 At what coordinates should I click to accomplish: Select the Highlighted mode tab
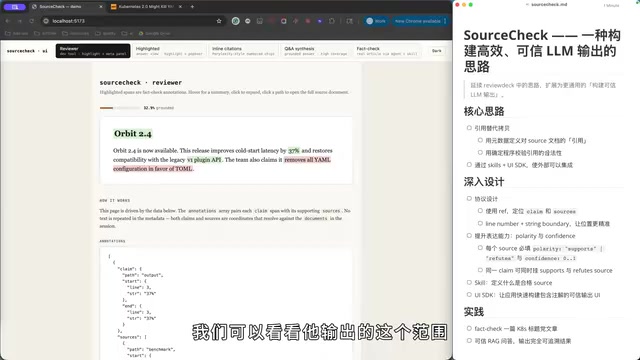point(169,51)
